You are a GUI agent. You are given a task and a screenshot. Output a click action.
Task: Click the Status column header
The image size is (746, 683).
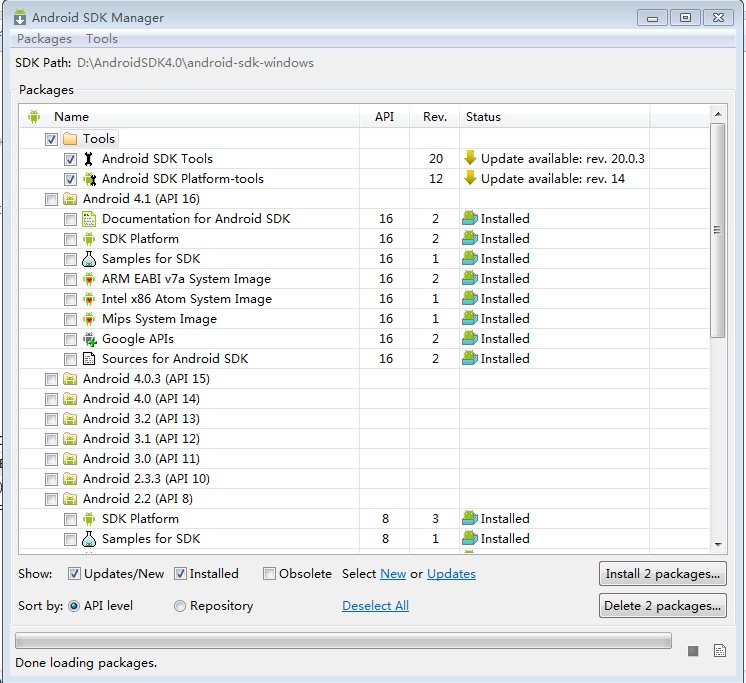pyautogui.click(x=555, y=117)
